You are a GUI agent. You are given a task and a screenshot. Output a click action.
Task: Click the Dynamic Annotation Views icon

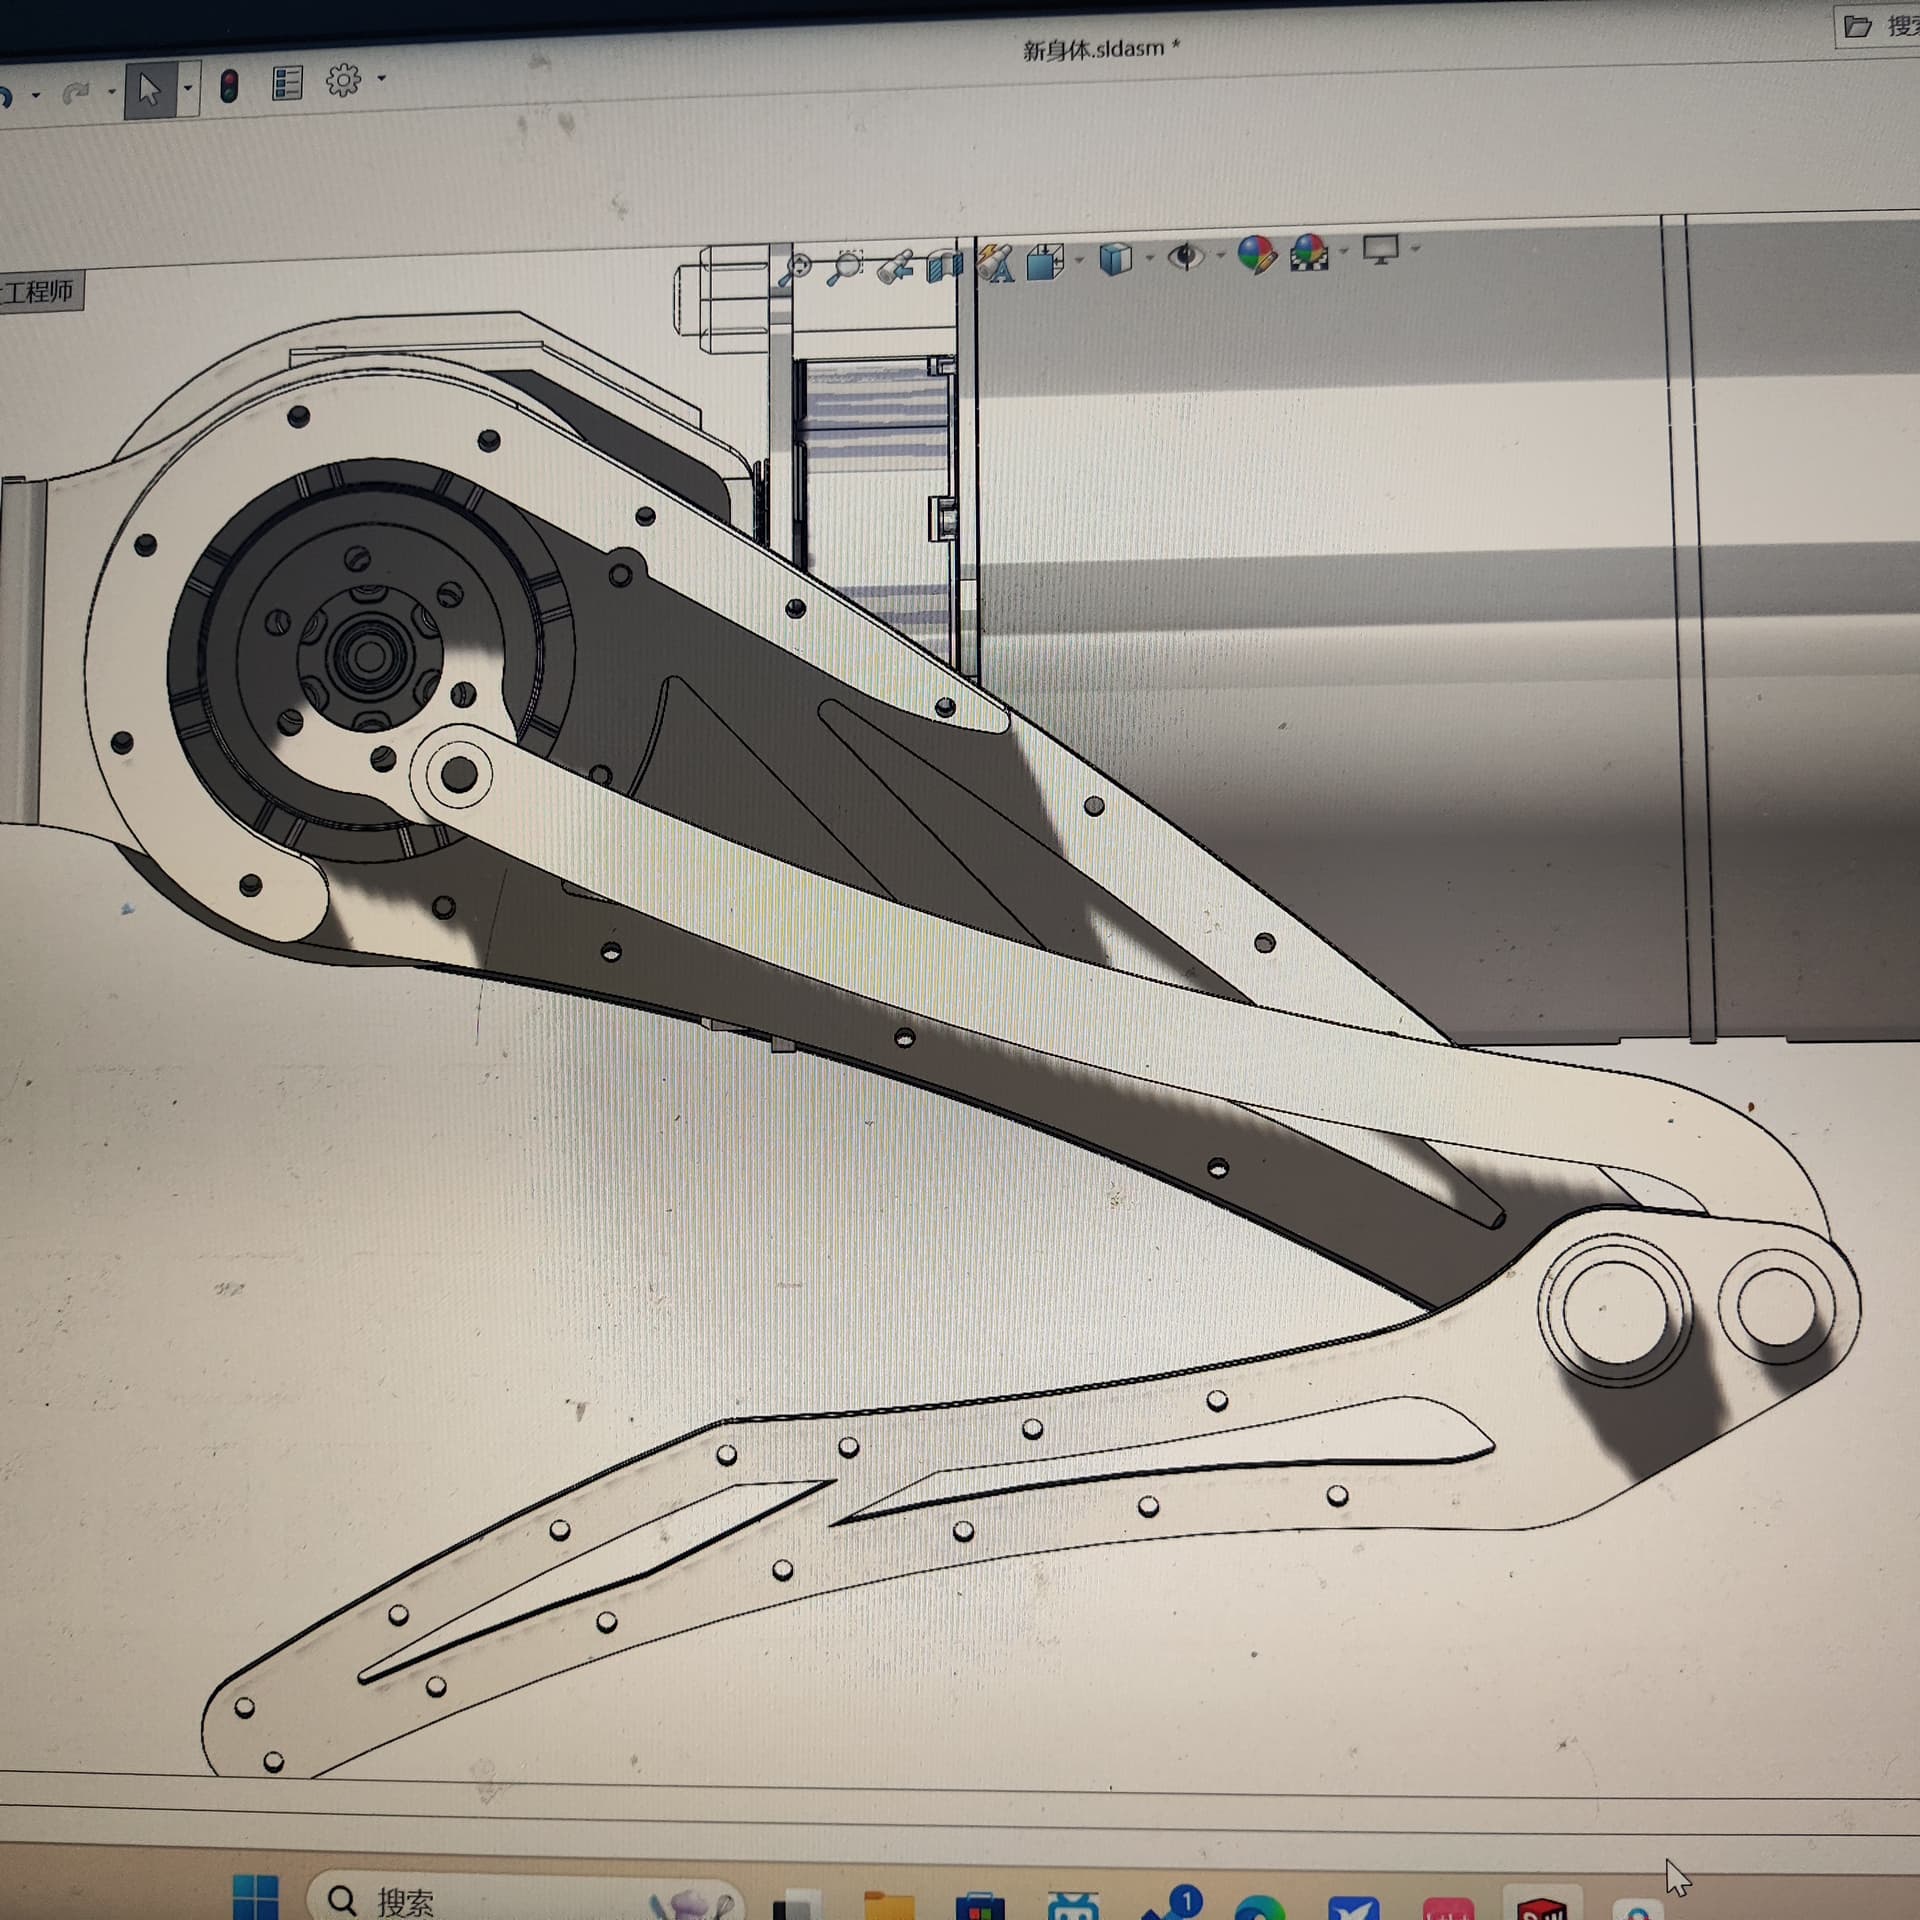[x=996, y=263]
